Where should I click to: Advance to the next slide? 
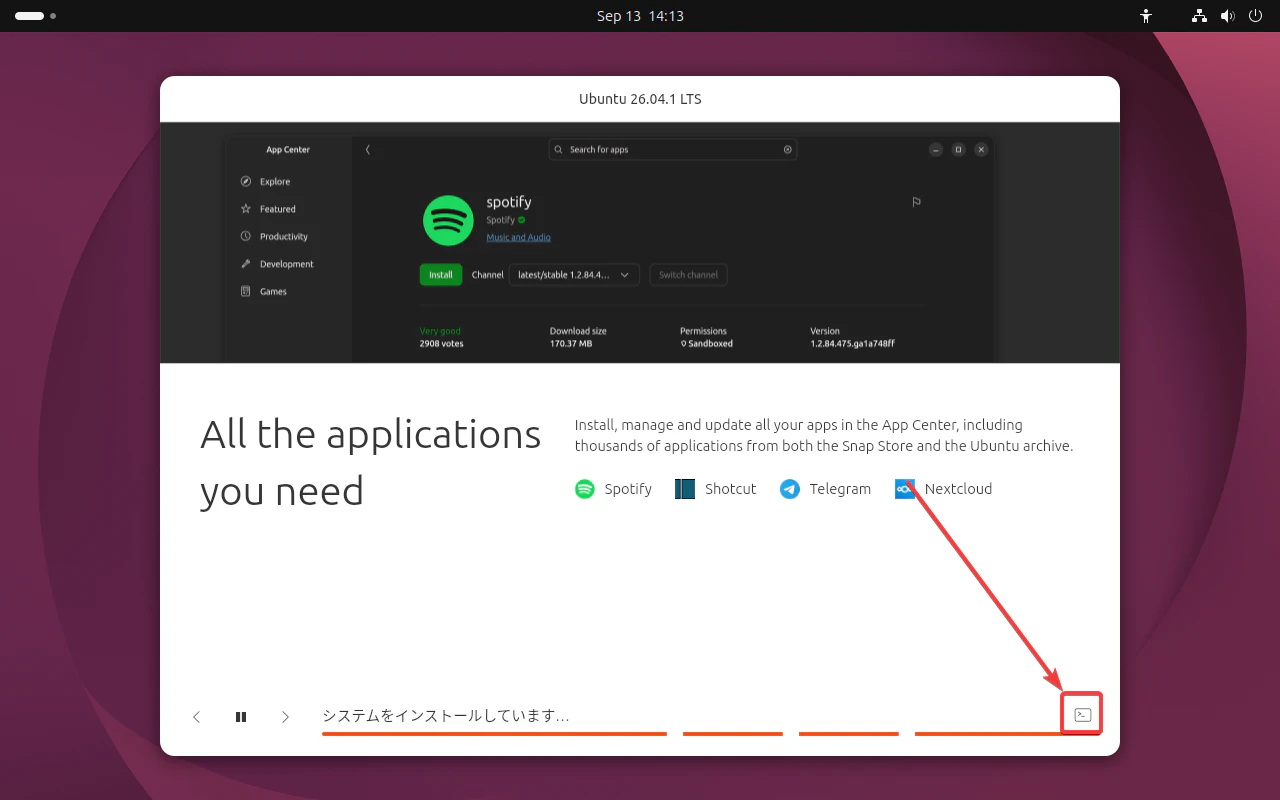(285, 717)
